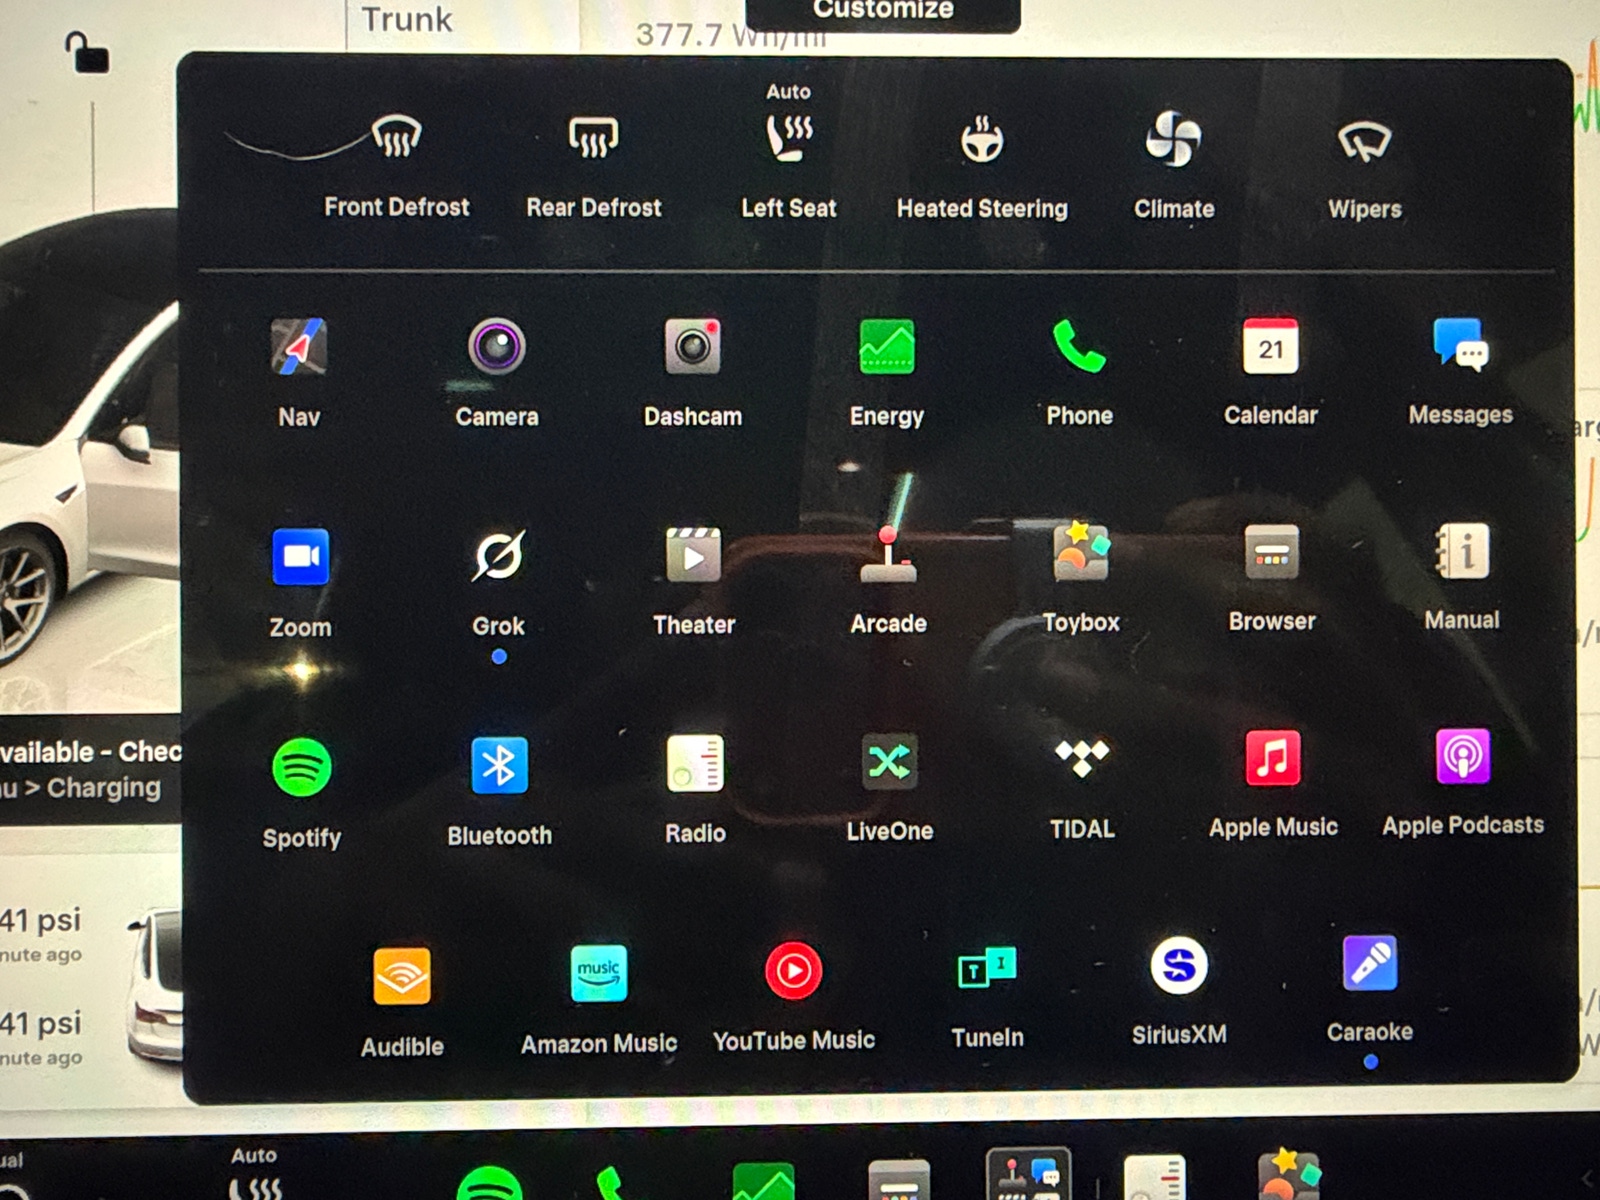The width and height of the screenshot is (1600, 1200).
Task: Open the owner's Manual
Action: point(1462,550)
